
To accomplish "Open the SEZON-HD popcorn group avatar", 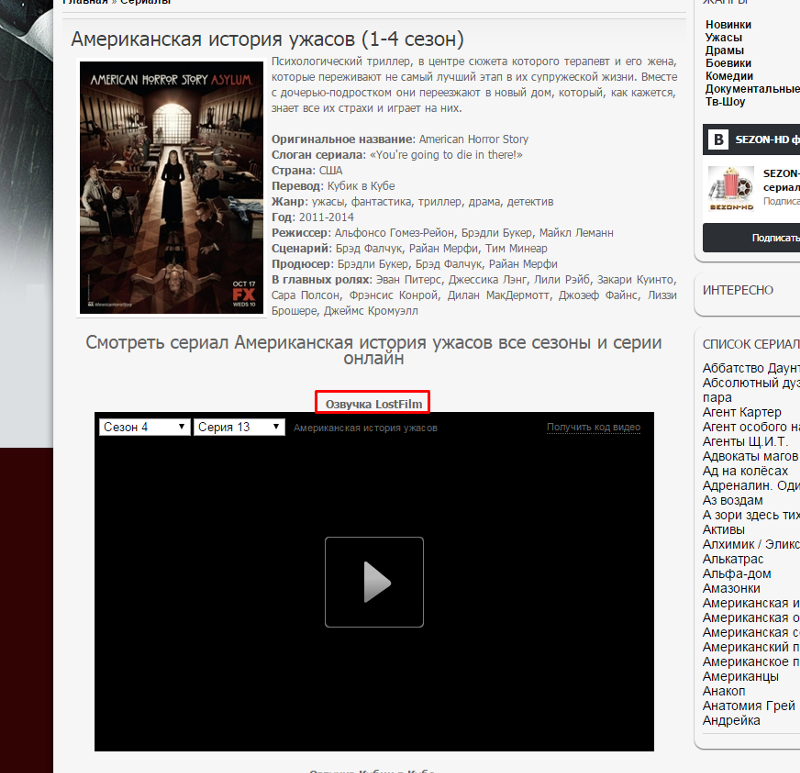I will point(731,189).
